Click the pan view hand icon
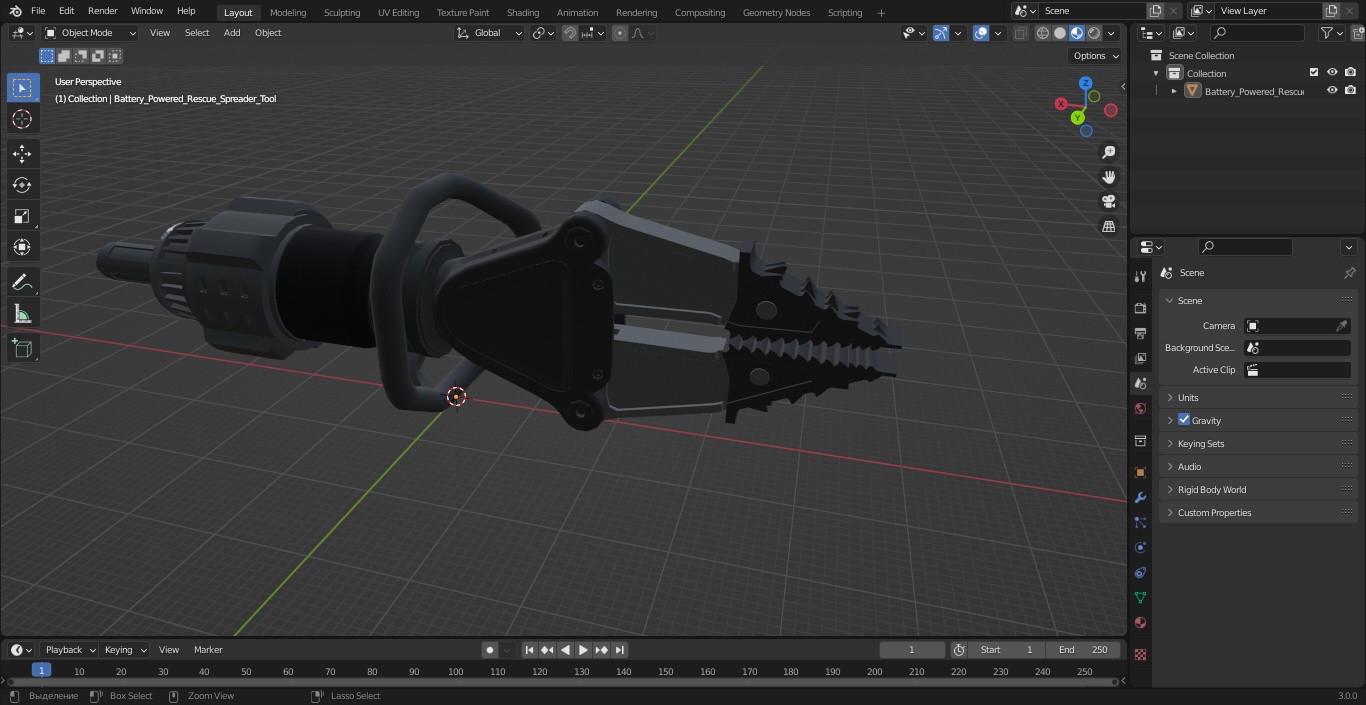This screenshot has height=705, width=1366. click(x=1108, y=177)
